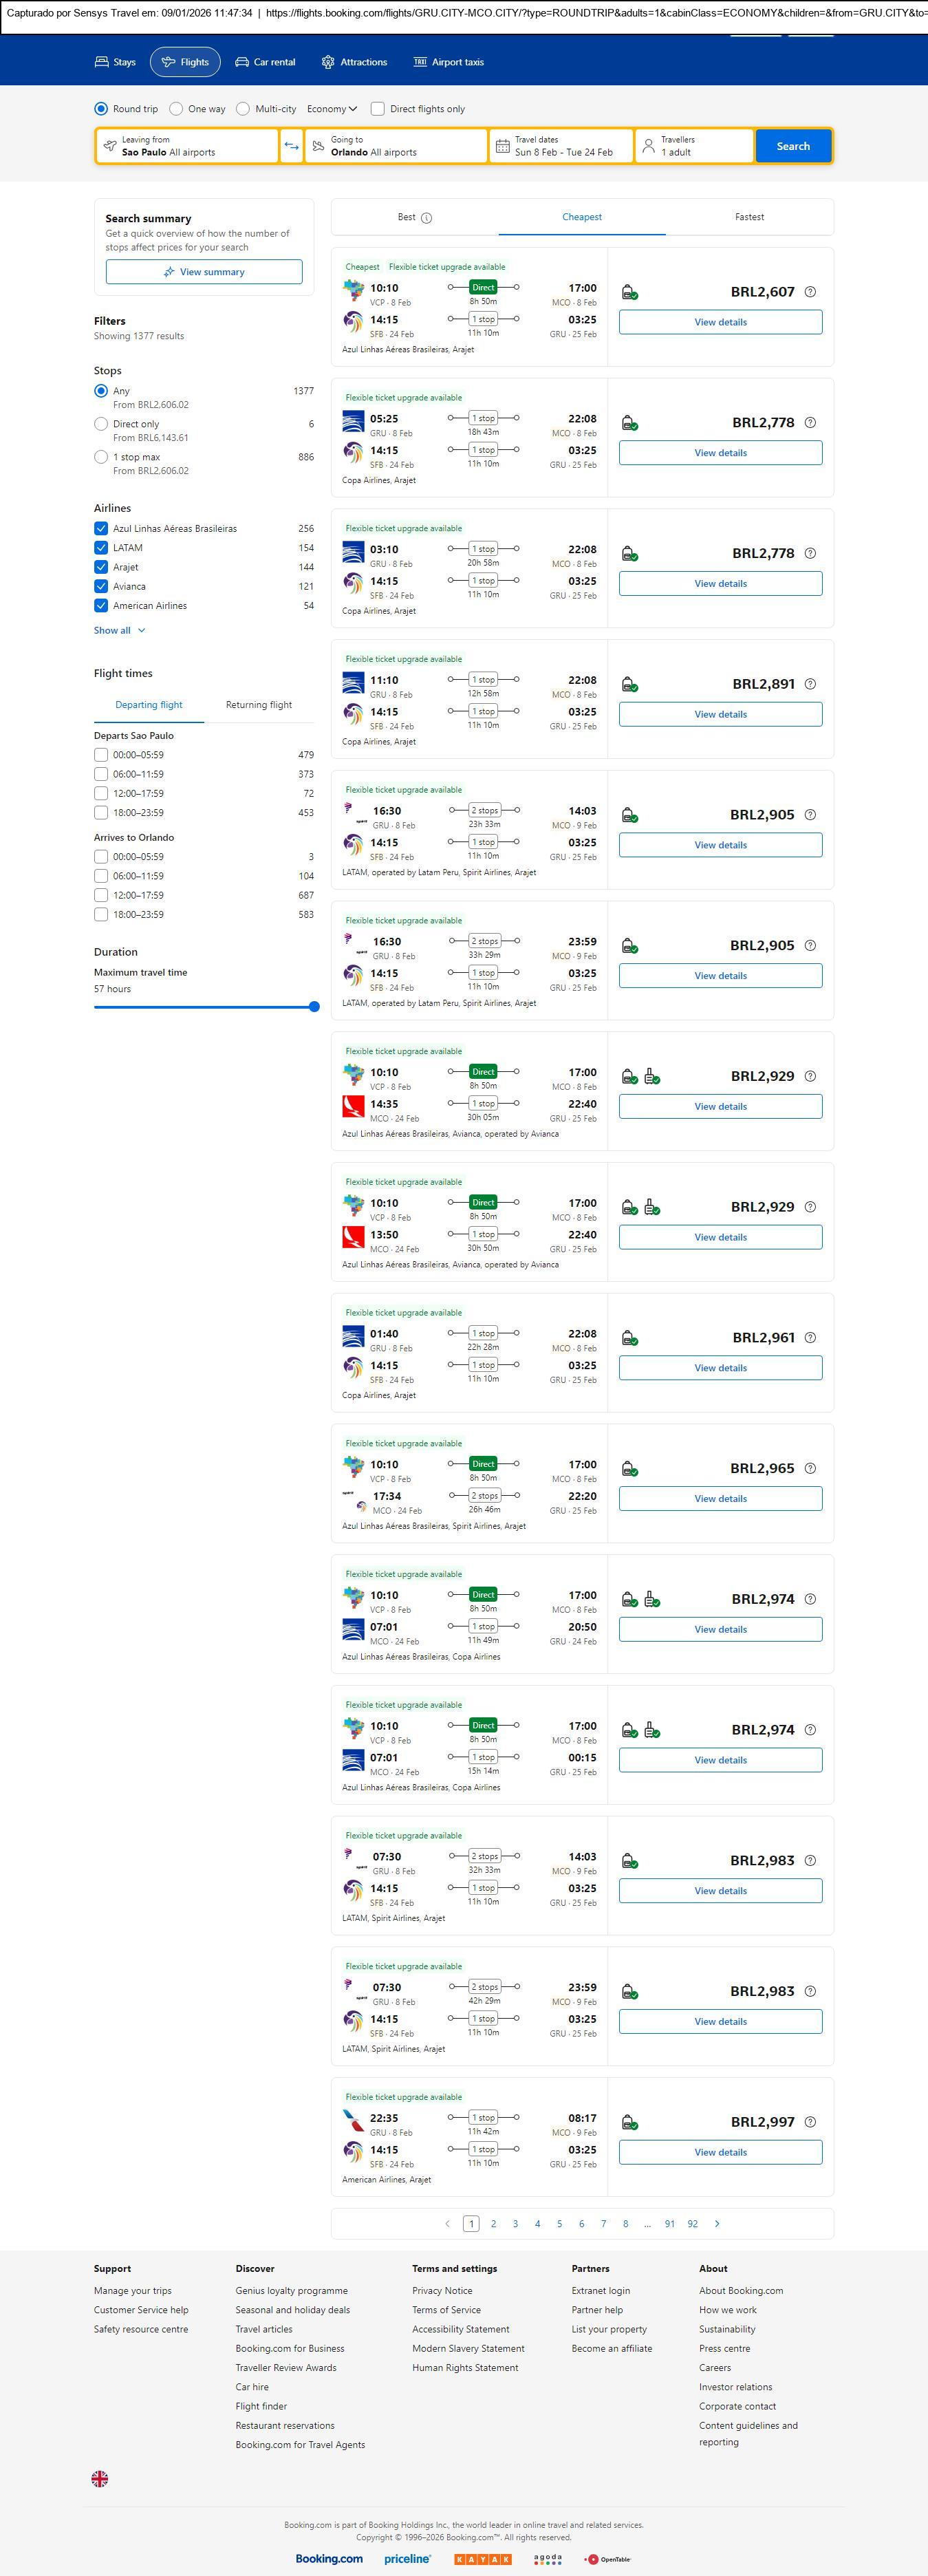Click the info icon beside the Best tab
Screen dimensions: 928x2576
[x=427, y=218]
